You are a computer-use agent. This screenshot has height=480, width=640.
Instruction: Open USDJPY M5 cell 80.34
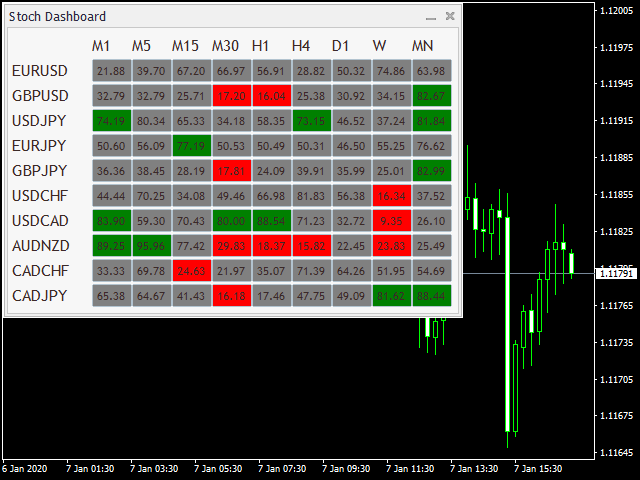(151, 121)
